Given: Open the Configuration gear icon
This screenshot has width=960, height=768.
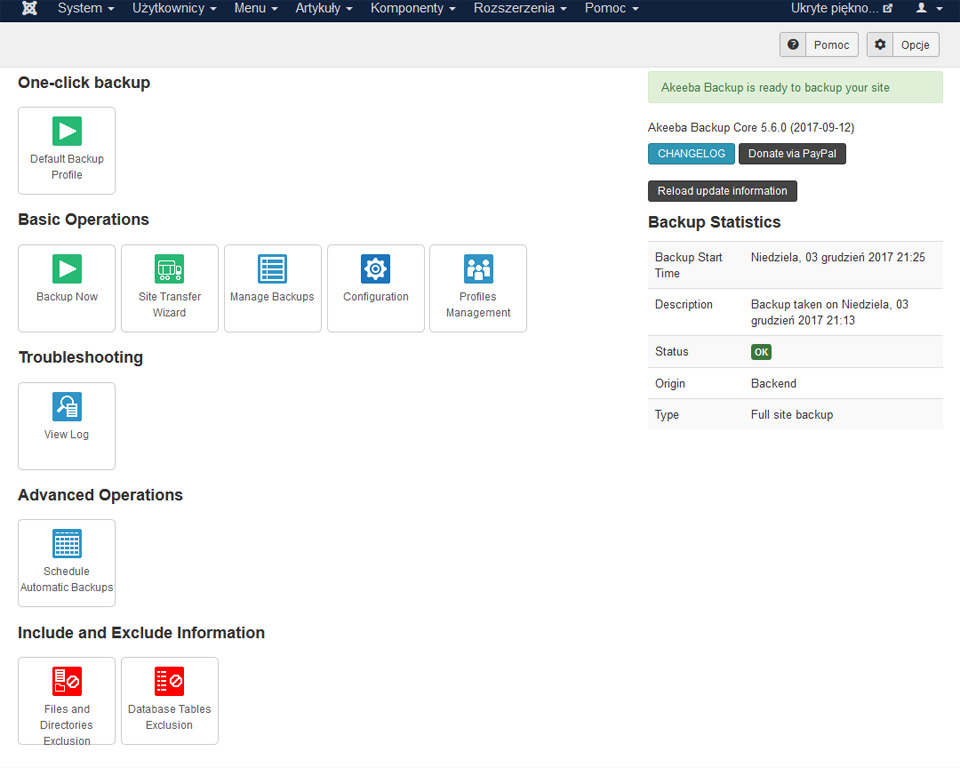Looking at the screenshot, I should point(375,269).
